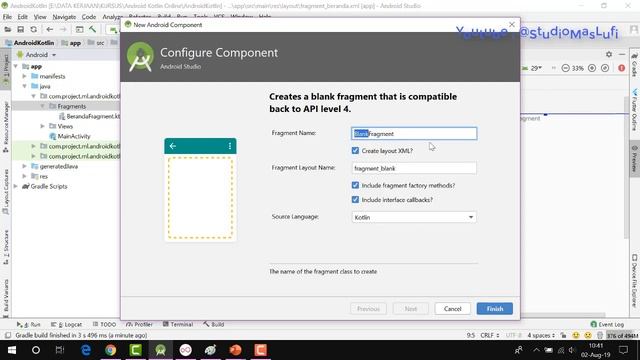Click the Open folder toolbar icon
The width and height of the screenshot is (640, 360).
(7, 29)
